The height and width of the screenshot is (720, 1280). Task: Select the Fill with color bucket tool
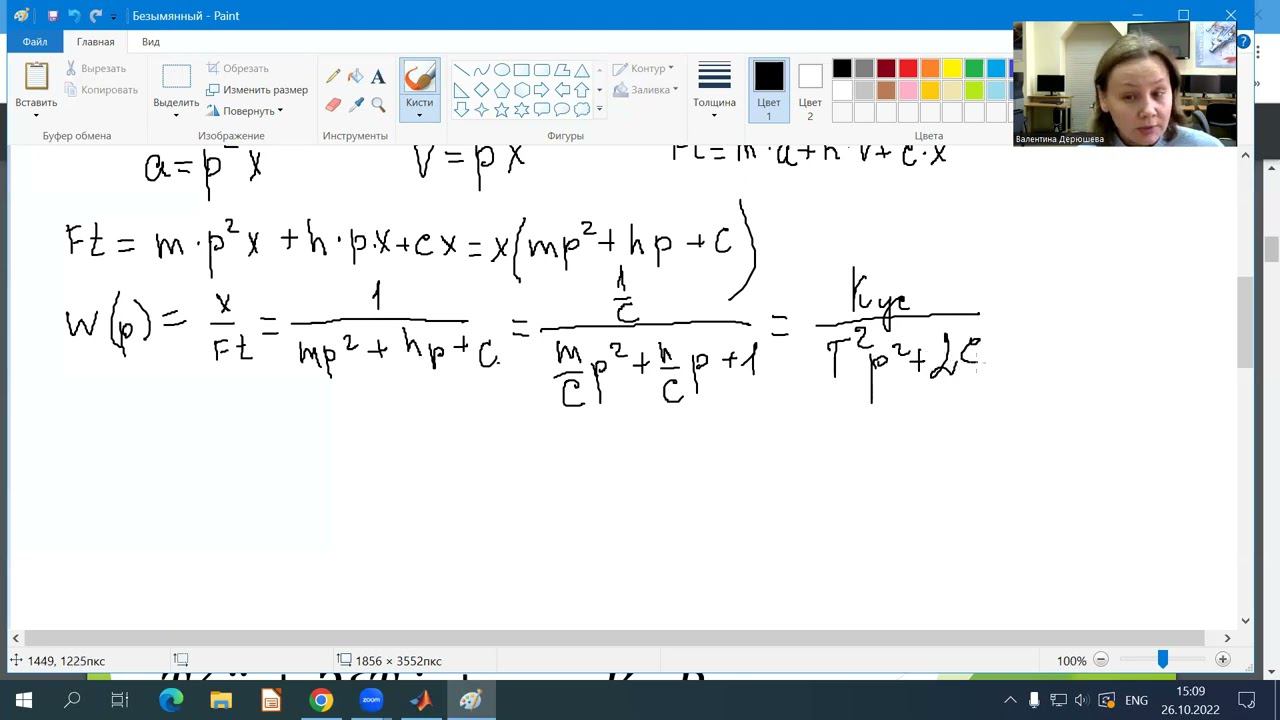coord(356,77)
